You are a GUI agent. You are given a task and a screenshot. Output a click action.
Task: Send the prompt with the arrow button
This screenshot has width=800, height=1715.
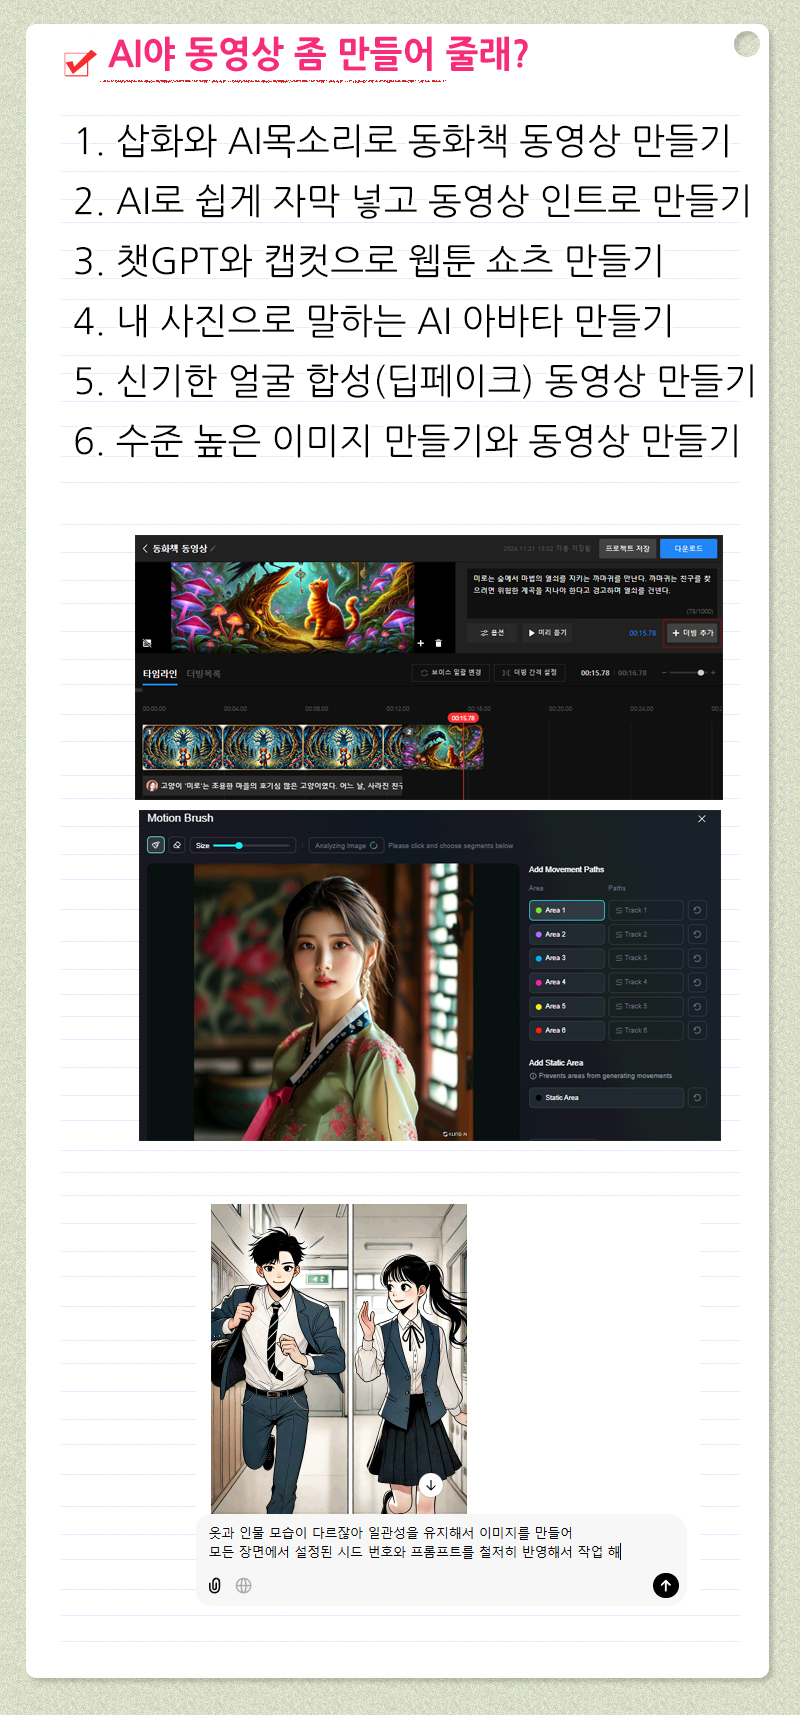[665, 1585]
